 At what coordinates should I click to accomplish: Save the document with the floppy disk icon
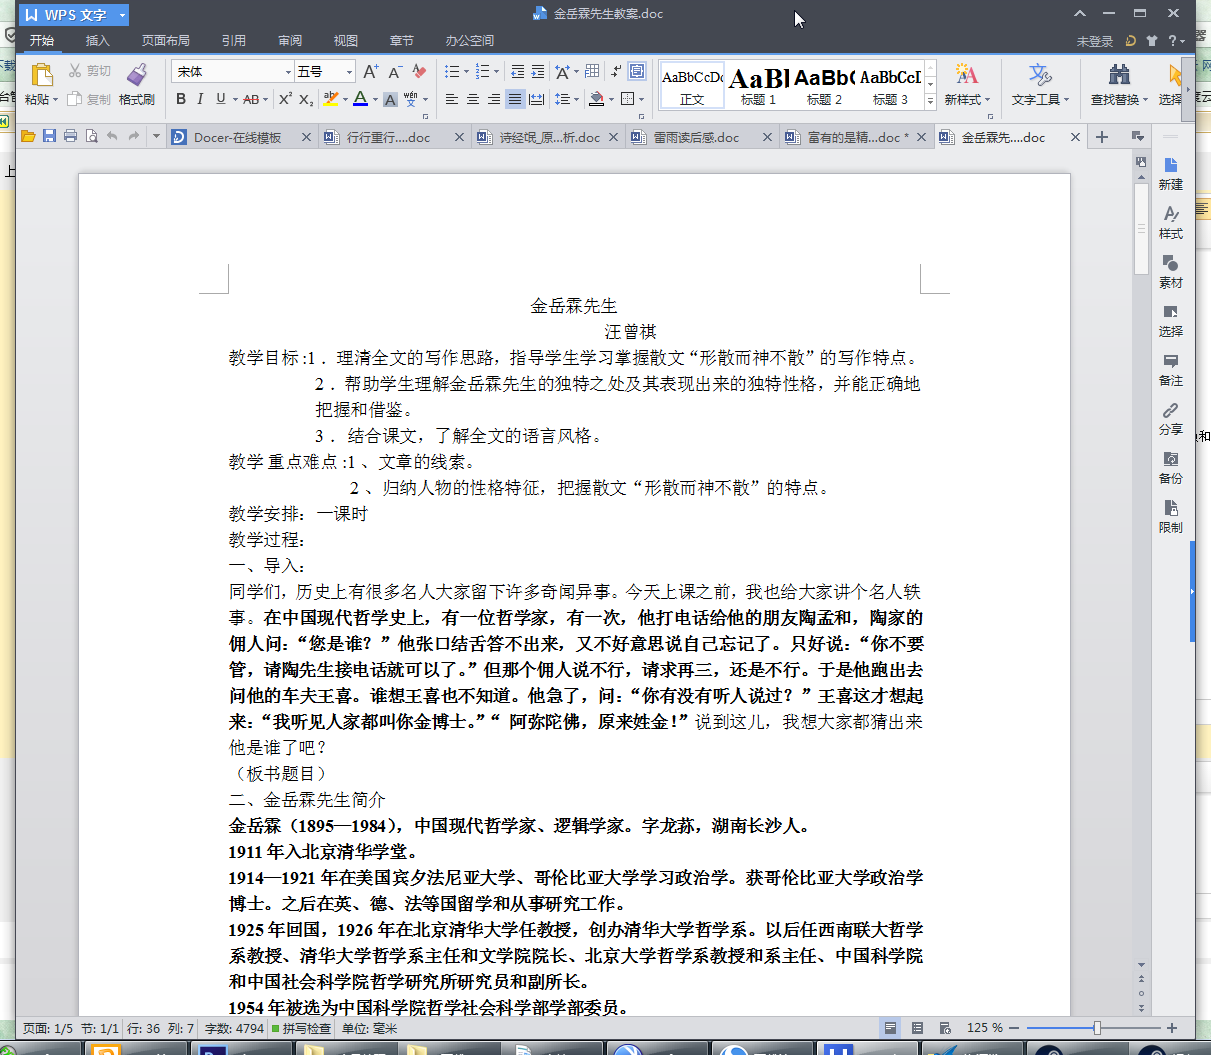tap(49, 136)
